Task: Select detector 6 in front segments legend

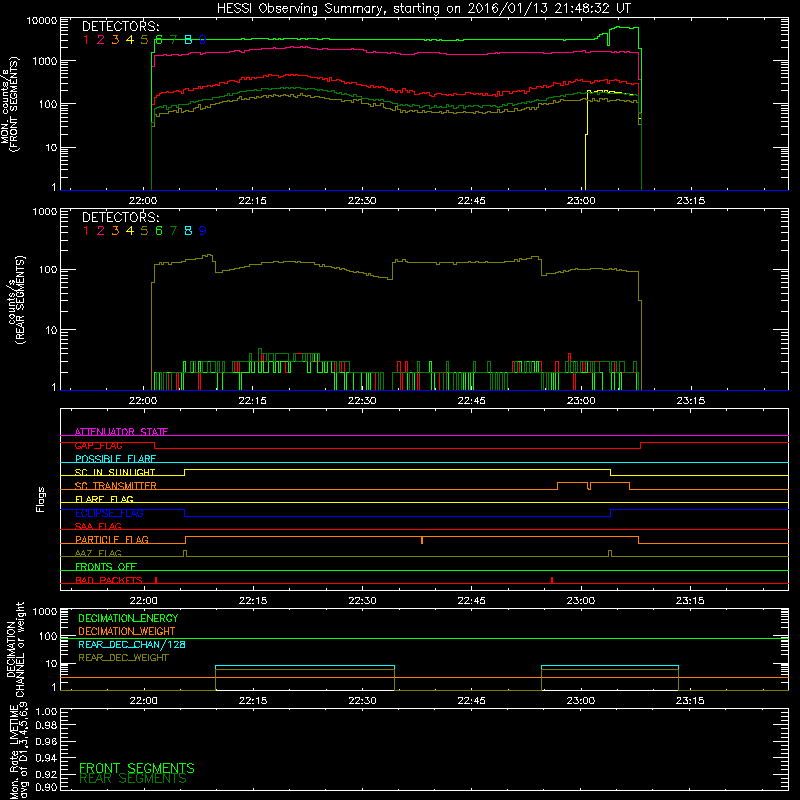Action: pos(159,40)
